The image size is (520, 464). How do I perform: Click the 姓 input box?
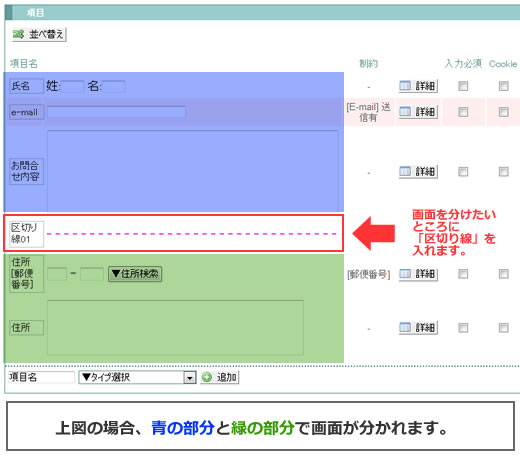[x=72, y=87]
